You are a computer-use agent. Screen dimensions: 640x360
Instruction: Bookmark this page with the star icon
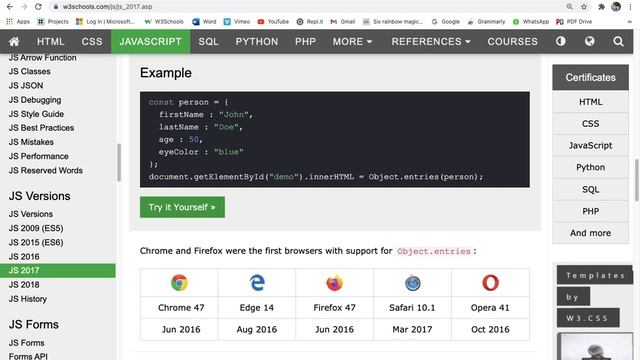click(584, 7)
